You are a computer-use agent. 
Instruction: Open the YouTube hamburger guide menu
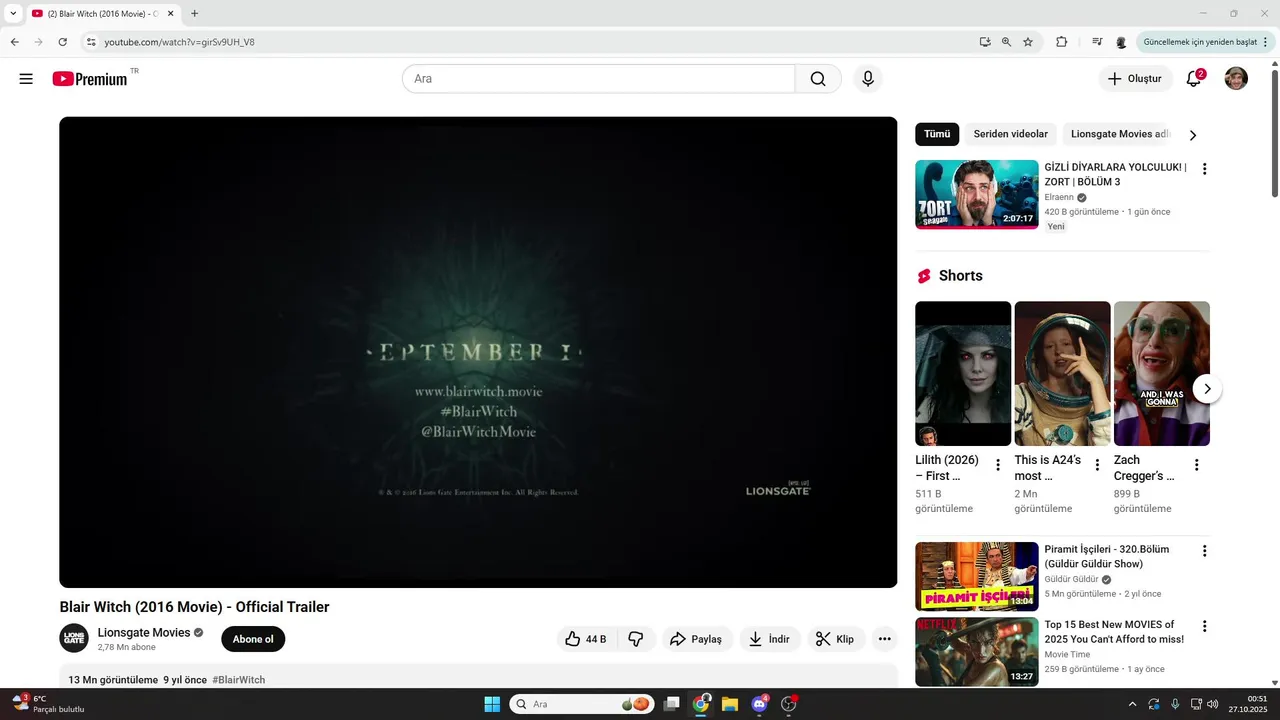pyautogui.click(x=26, y=79)
